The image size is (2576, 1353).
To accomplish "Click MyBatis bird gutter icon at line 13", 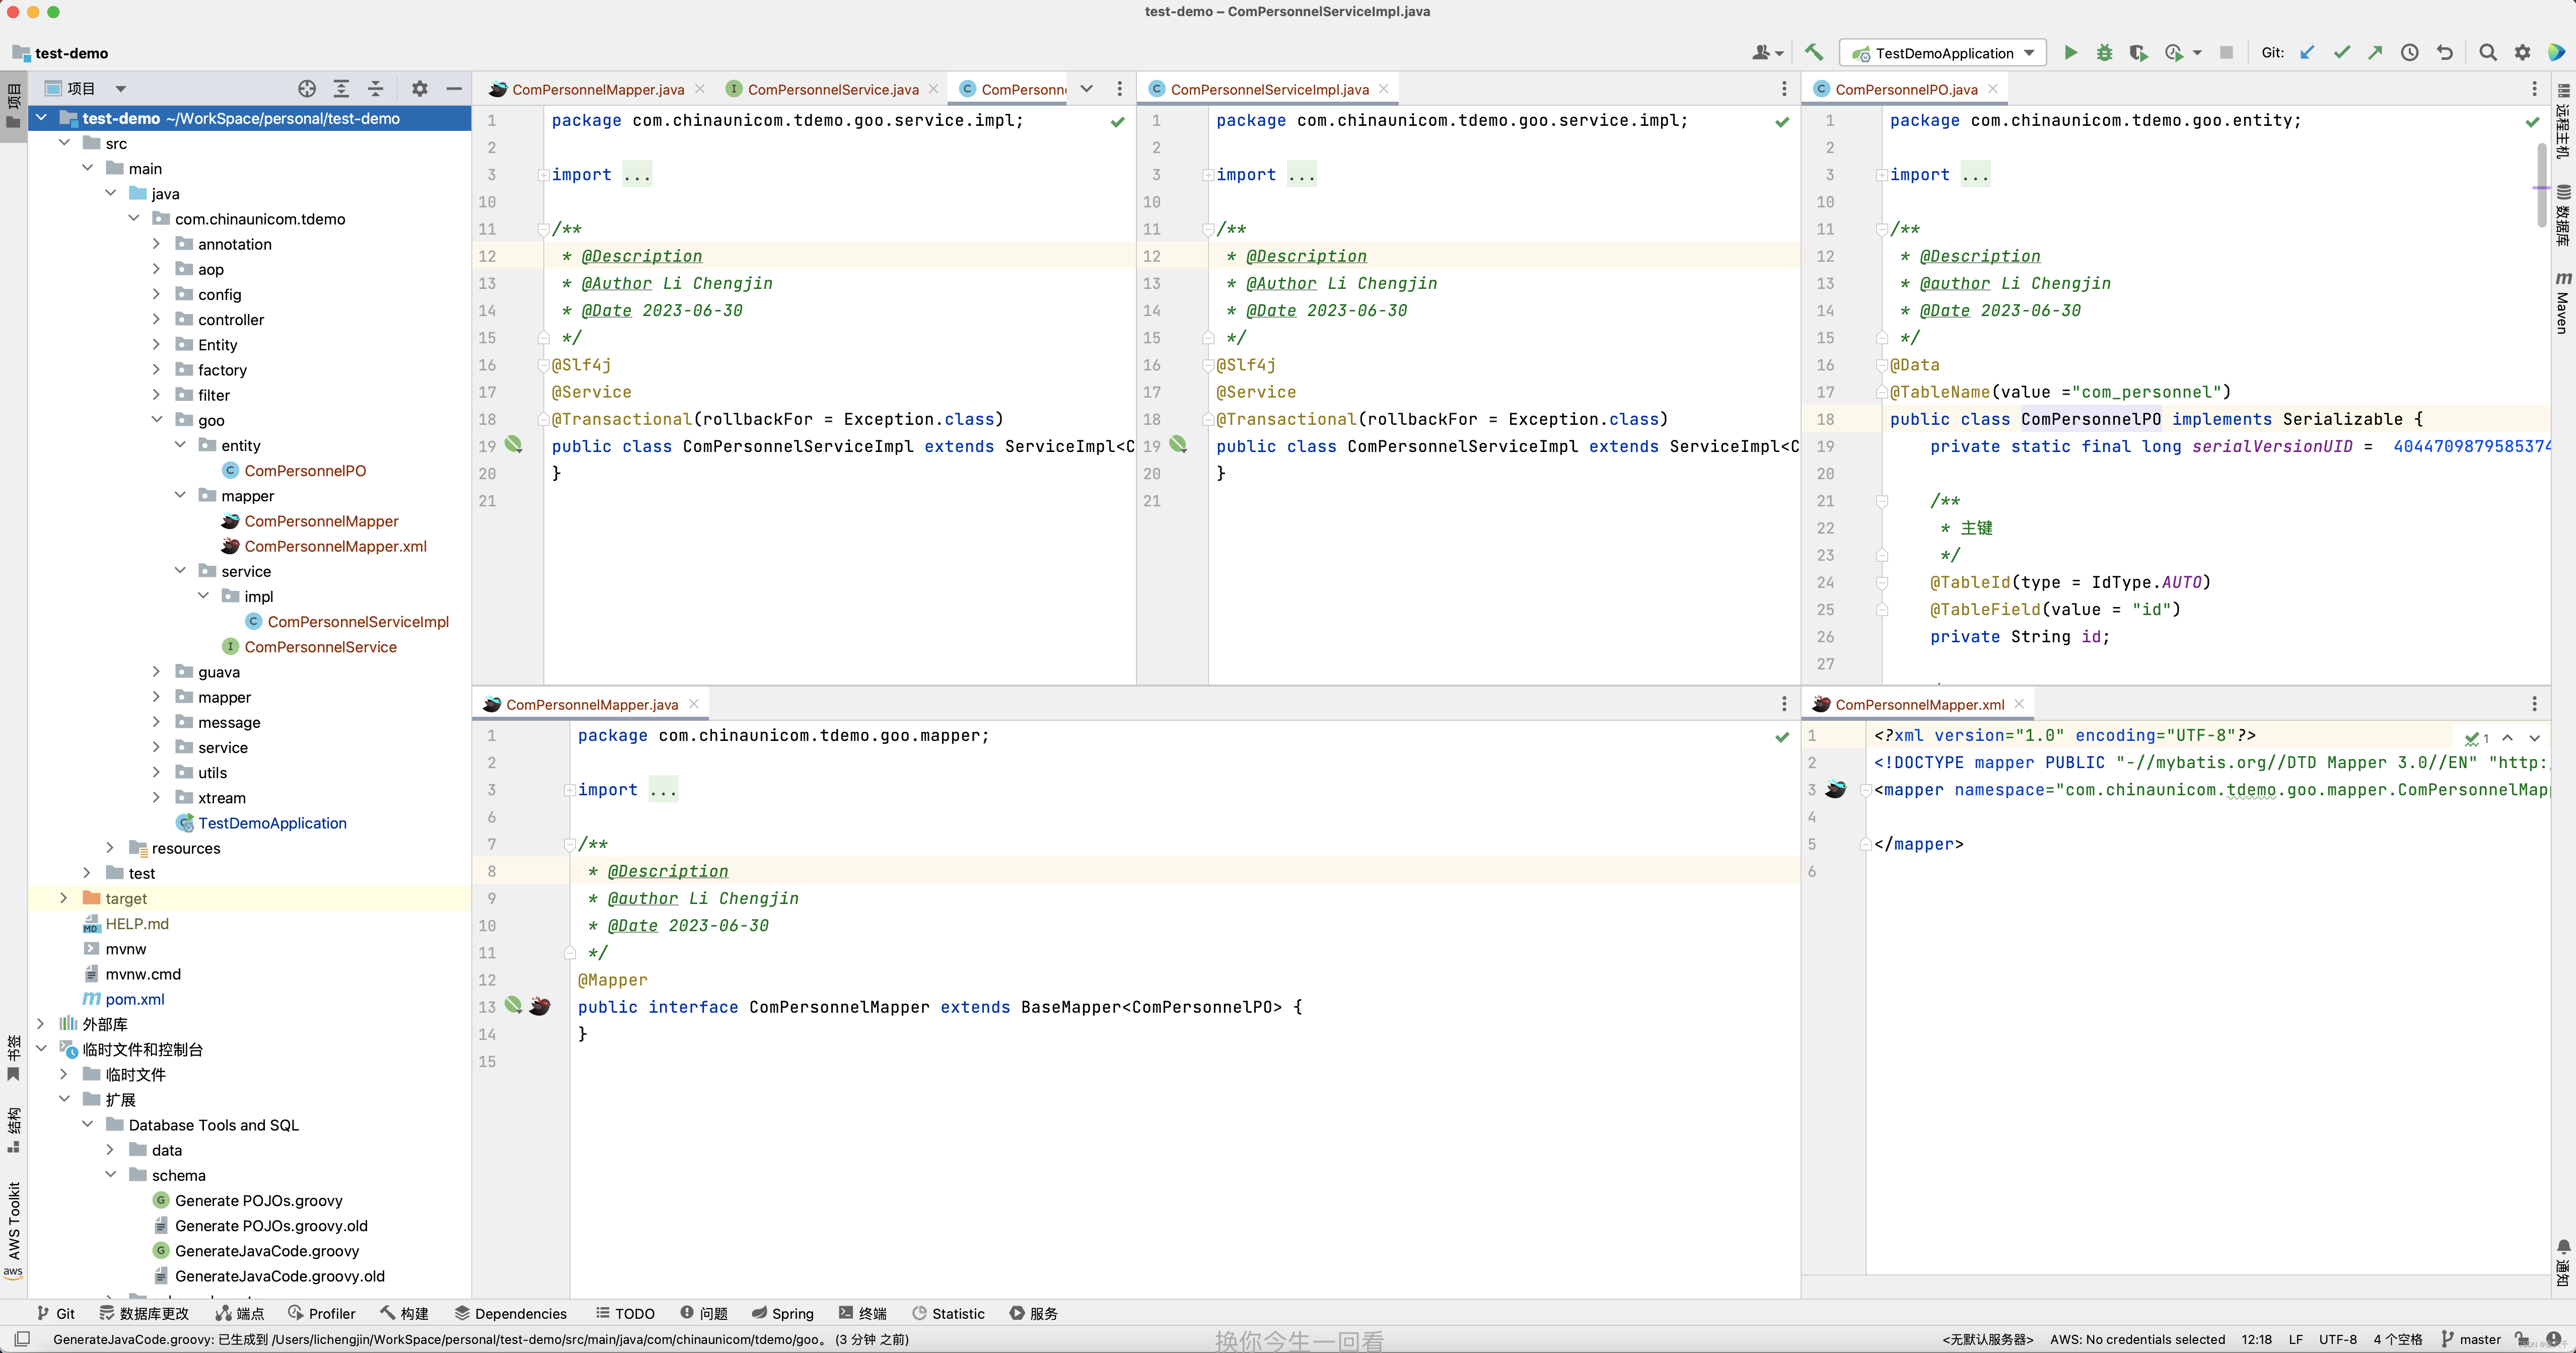I will point(540,1006).
